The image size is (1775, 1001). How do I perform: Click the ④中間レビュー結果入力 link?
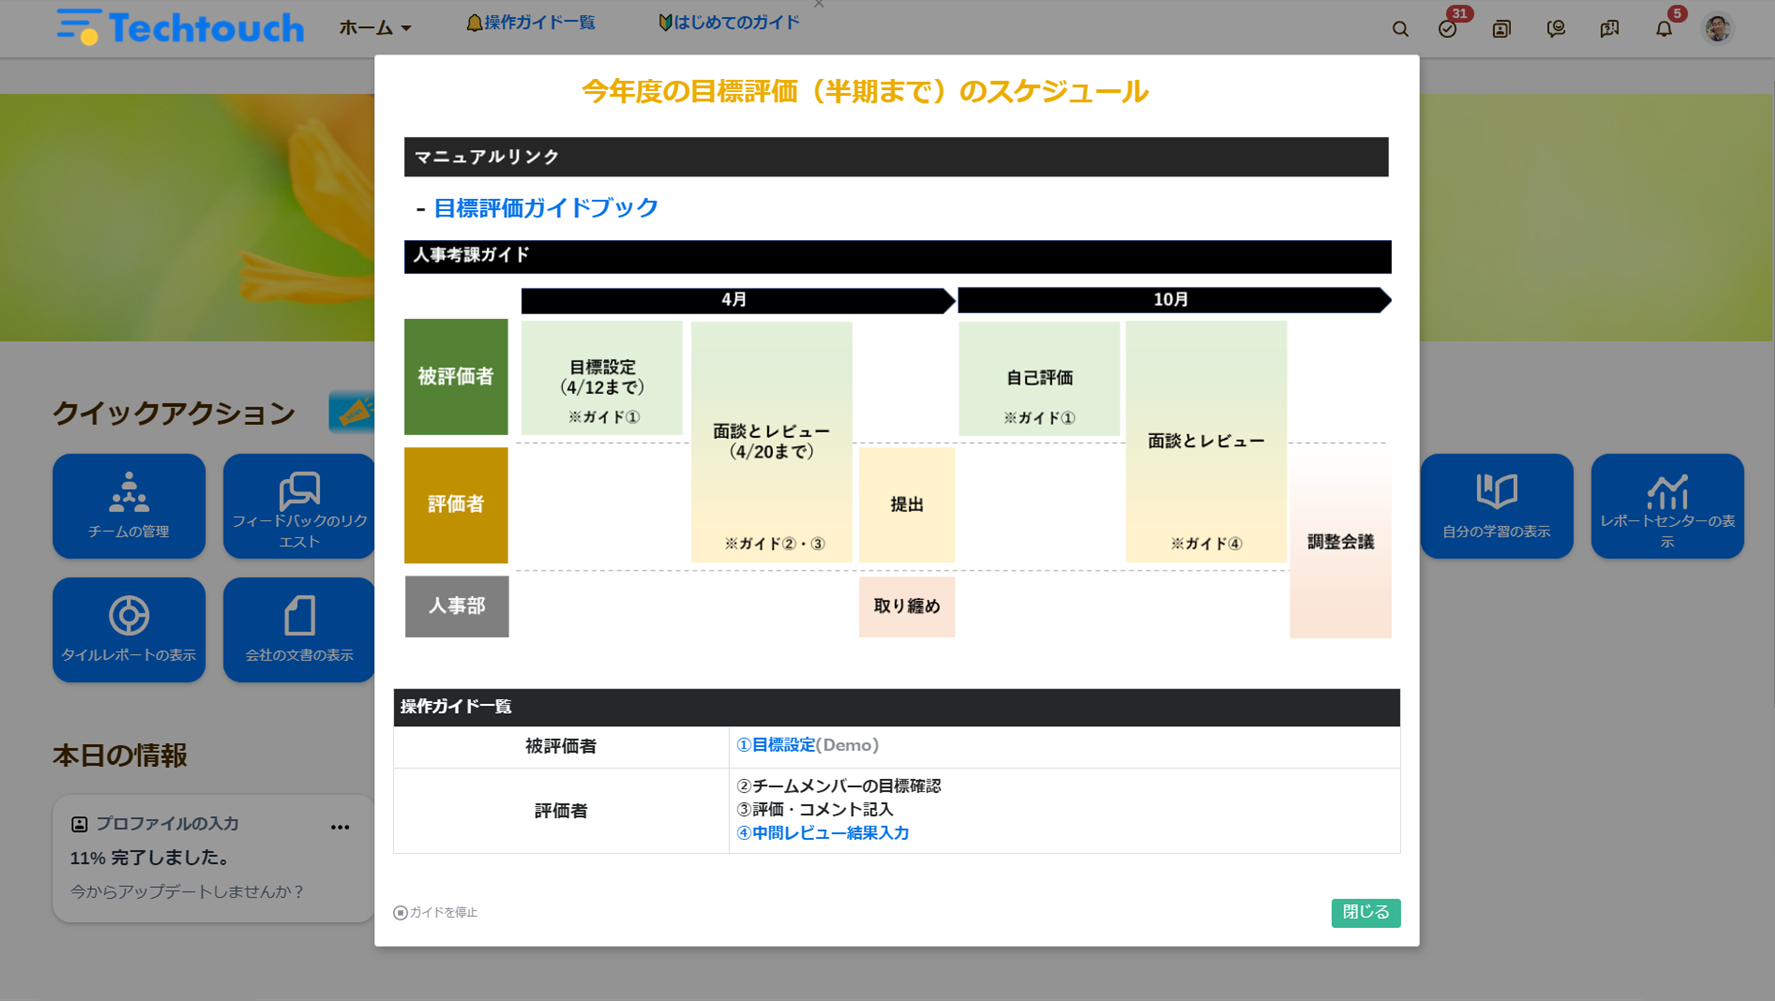[824, 832]
